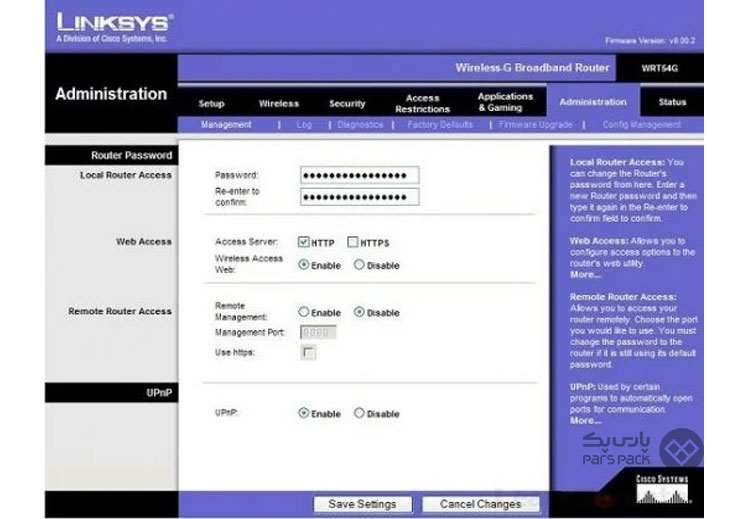Click the Remote Router Access label
This screenshot has height=519, width=750.
[120, 311]
